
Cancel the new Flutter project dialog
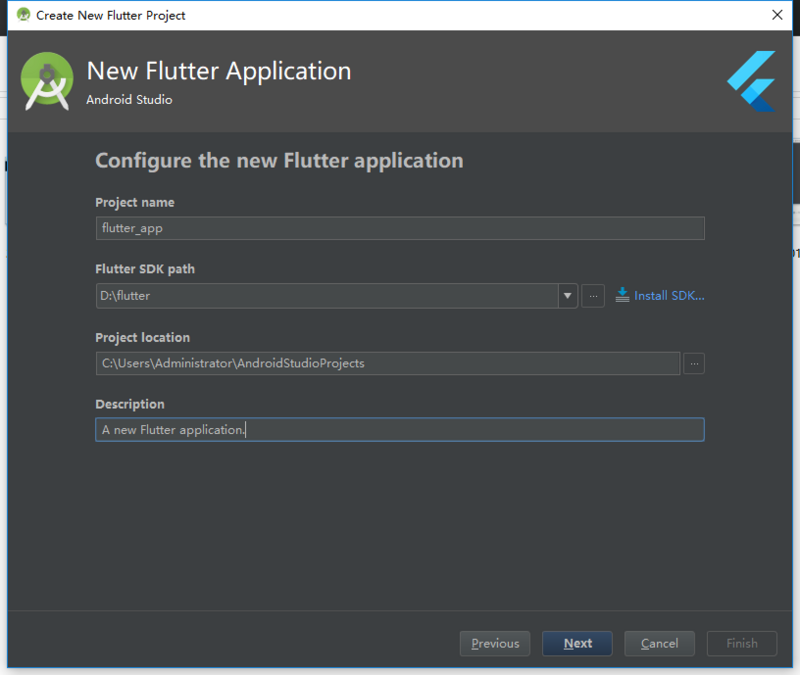659,643
